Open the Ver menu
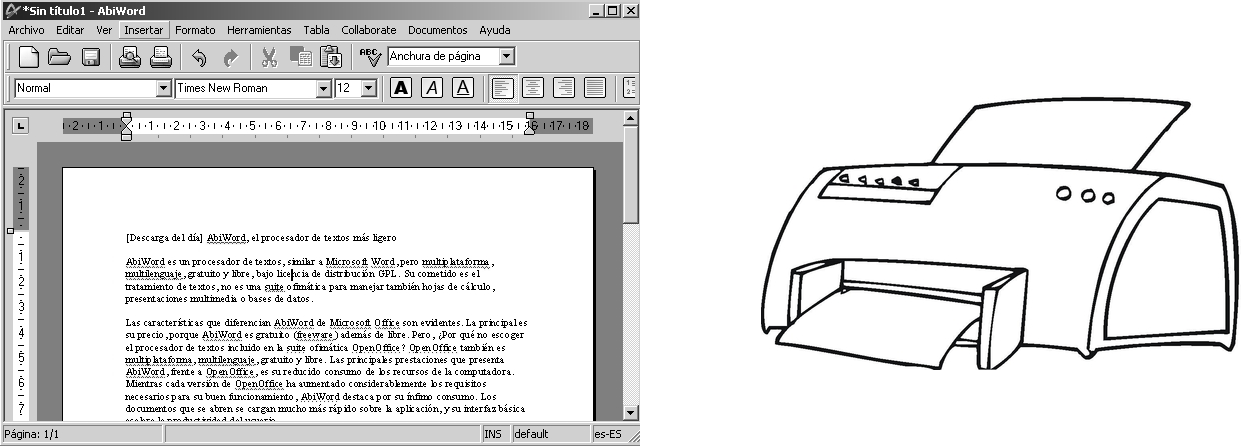Image resolution: width=1246 pixels, height=448 pixels. [104, 30]
